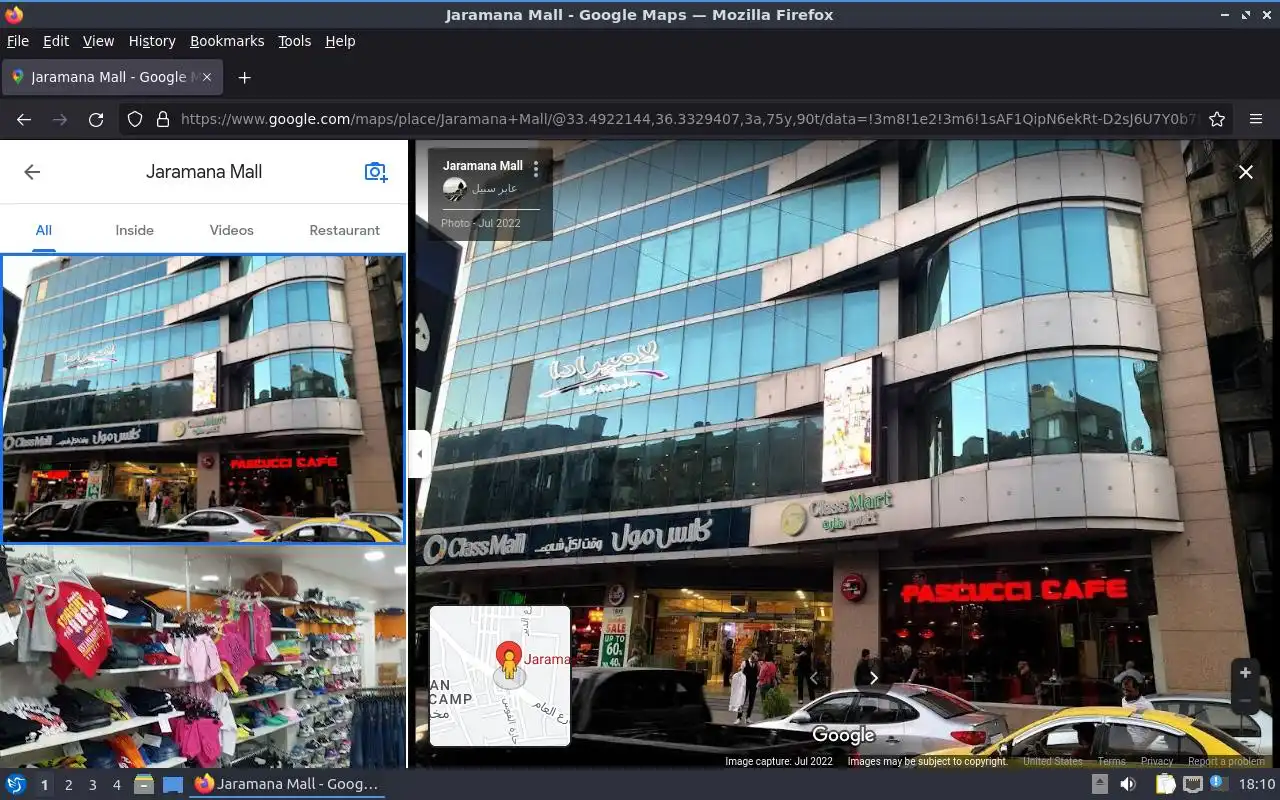
Task: Show desktop using blue taskbar icon
Action: pos(172,785)
